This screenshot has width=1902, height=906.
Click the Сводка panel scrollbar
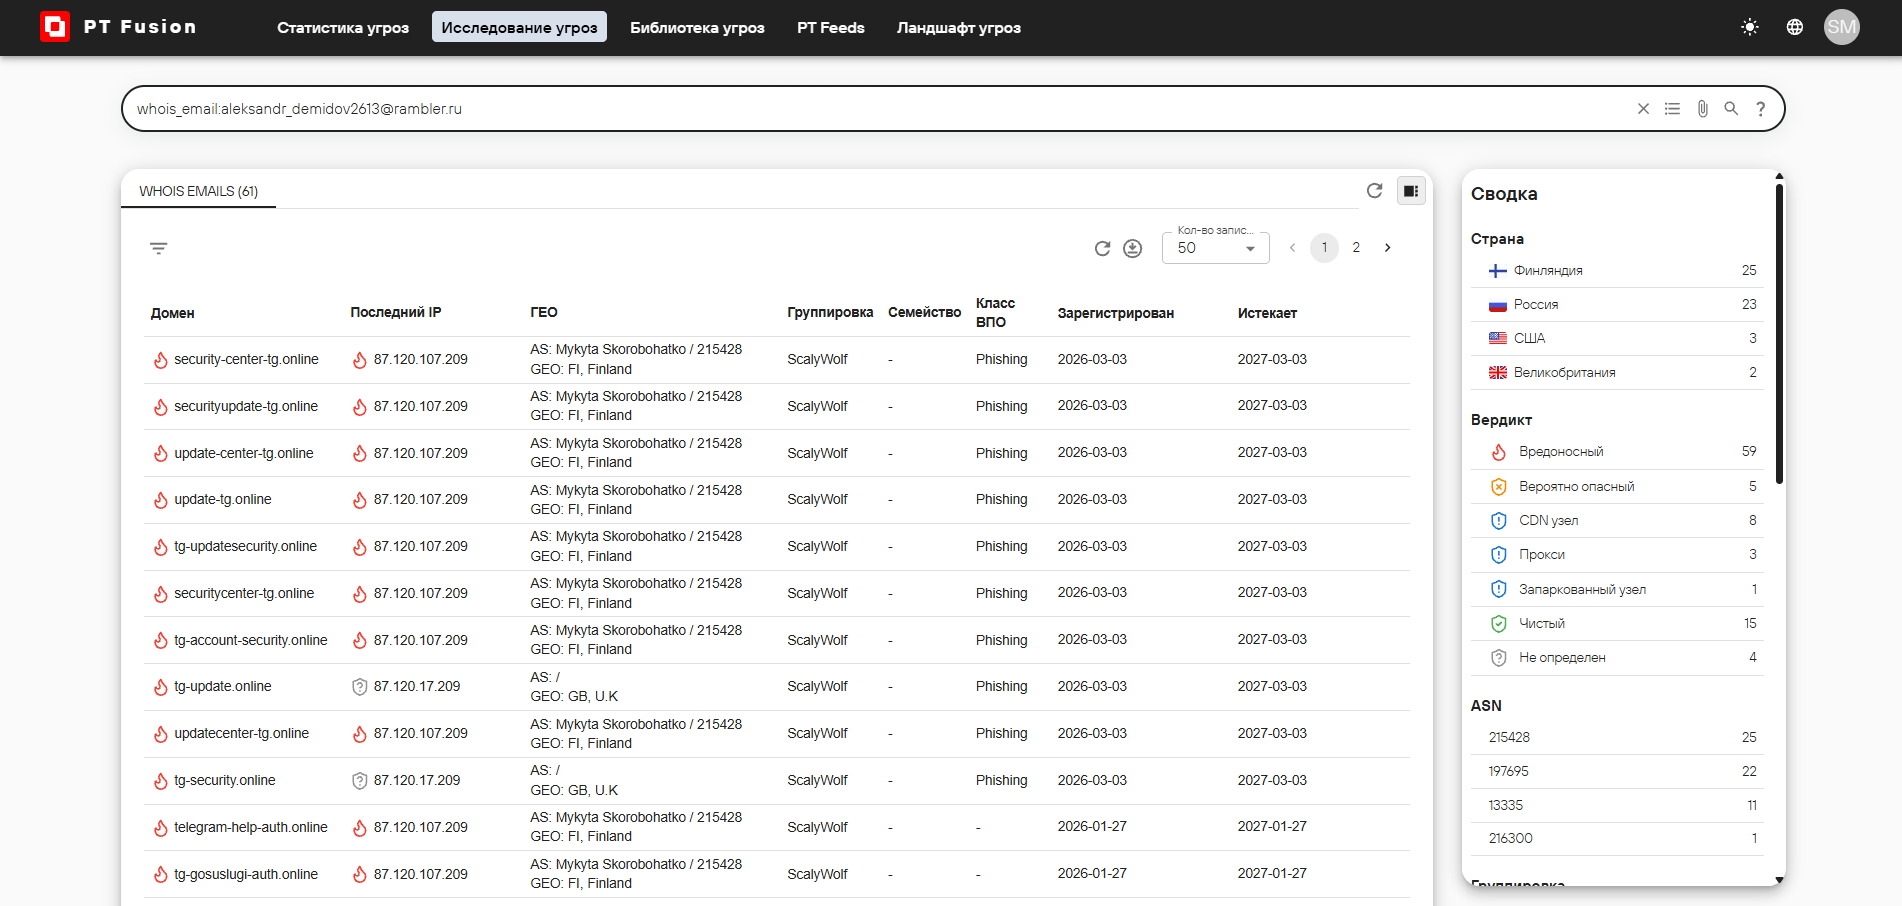click(1779, 334)
